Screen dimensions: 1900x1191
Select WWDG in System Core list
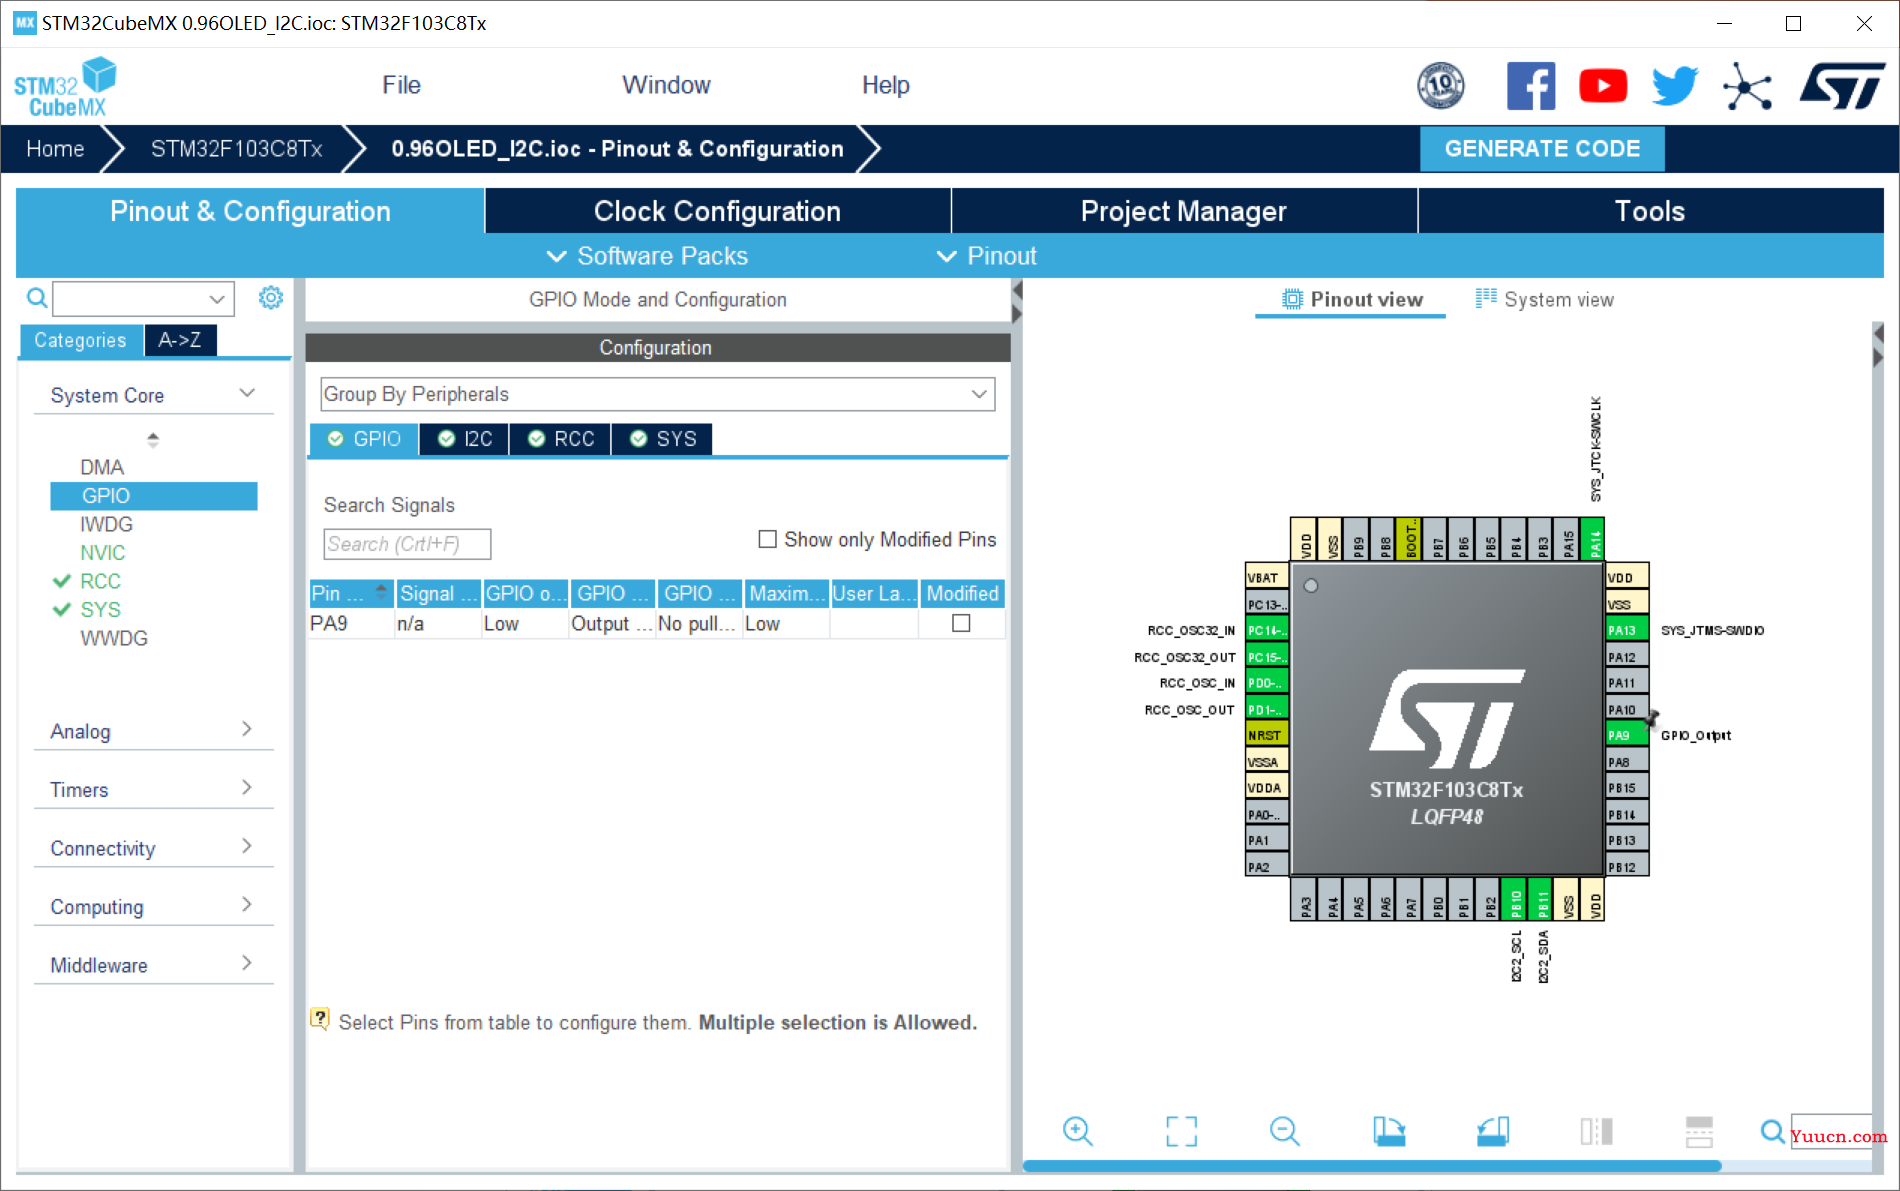point(114,638)
